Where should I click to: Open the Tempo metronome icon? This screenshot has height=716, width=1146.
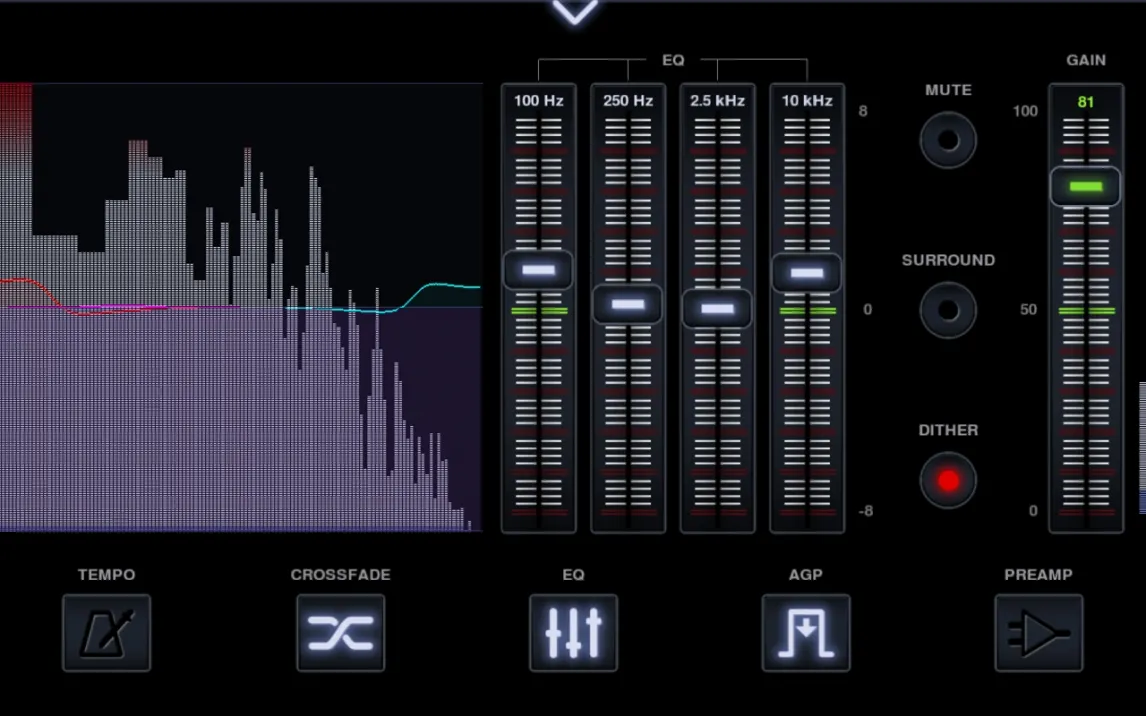(x=106, y=633)
